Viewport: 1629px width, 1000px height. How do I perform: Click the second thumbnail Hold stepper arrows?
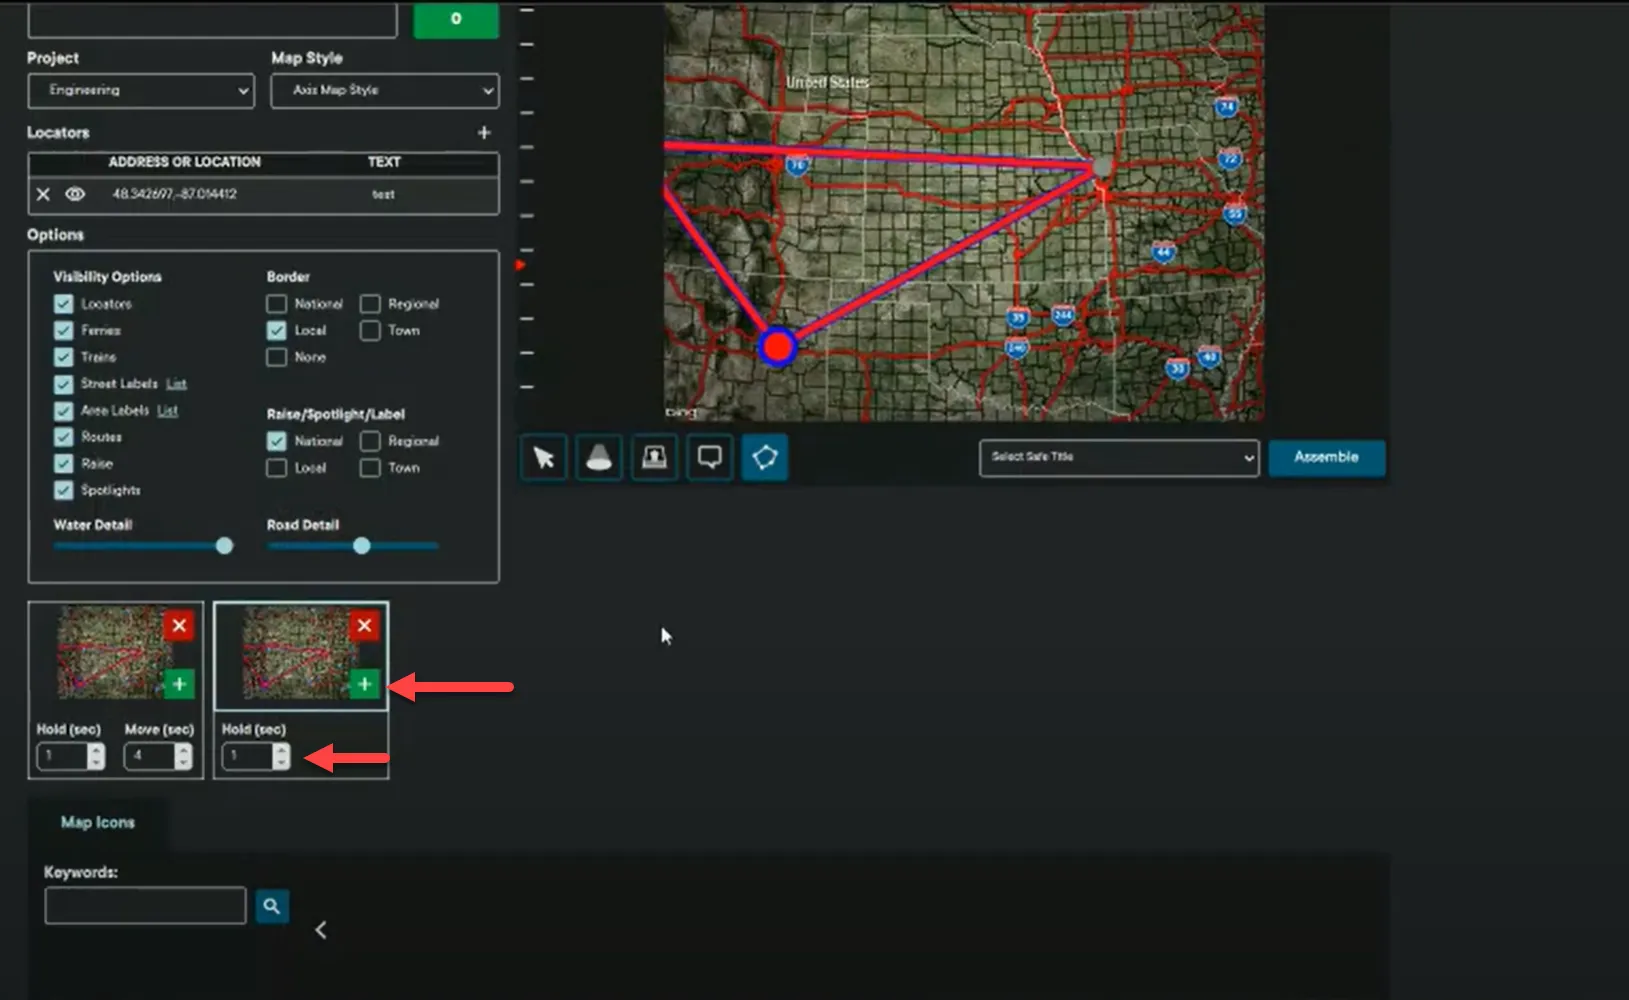point(281,756)
